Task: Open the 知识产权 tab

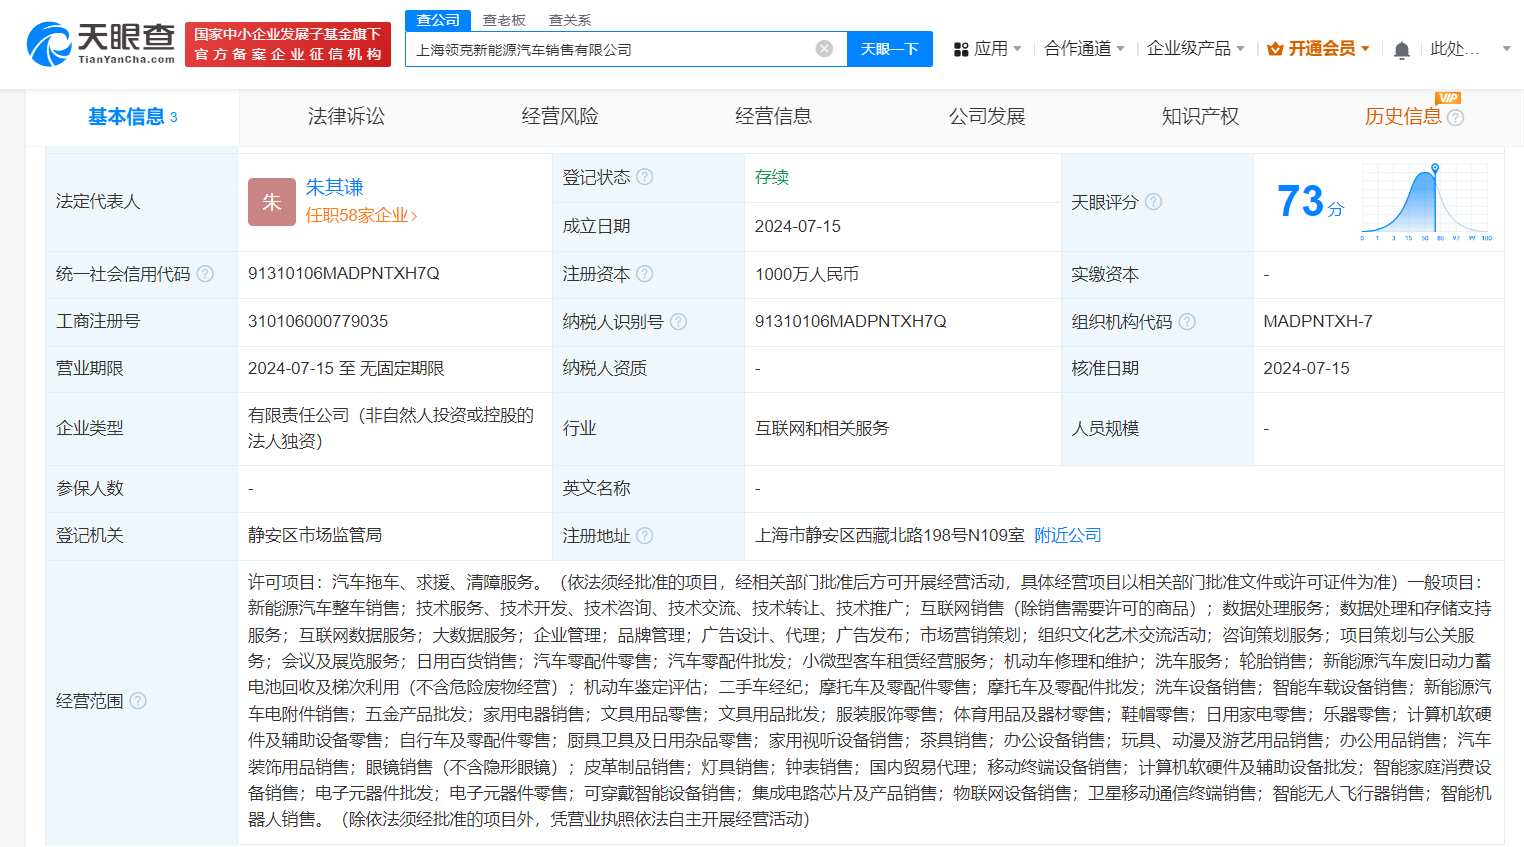Action: point(1200,116)
